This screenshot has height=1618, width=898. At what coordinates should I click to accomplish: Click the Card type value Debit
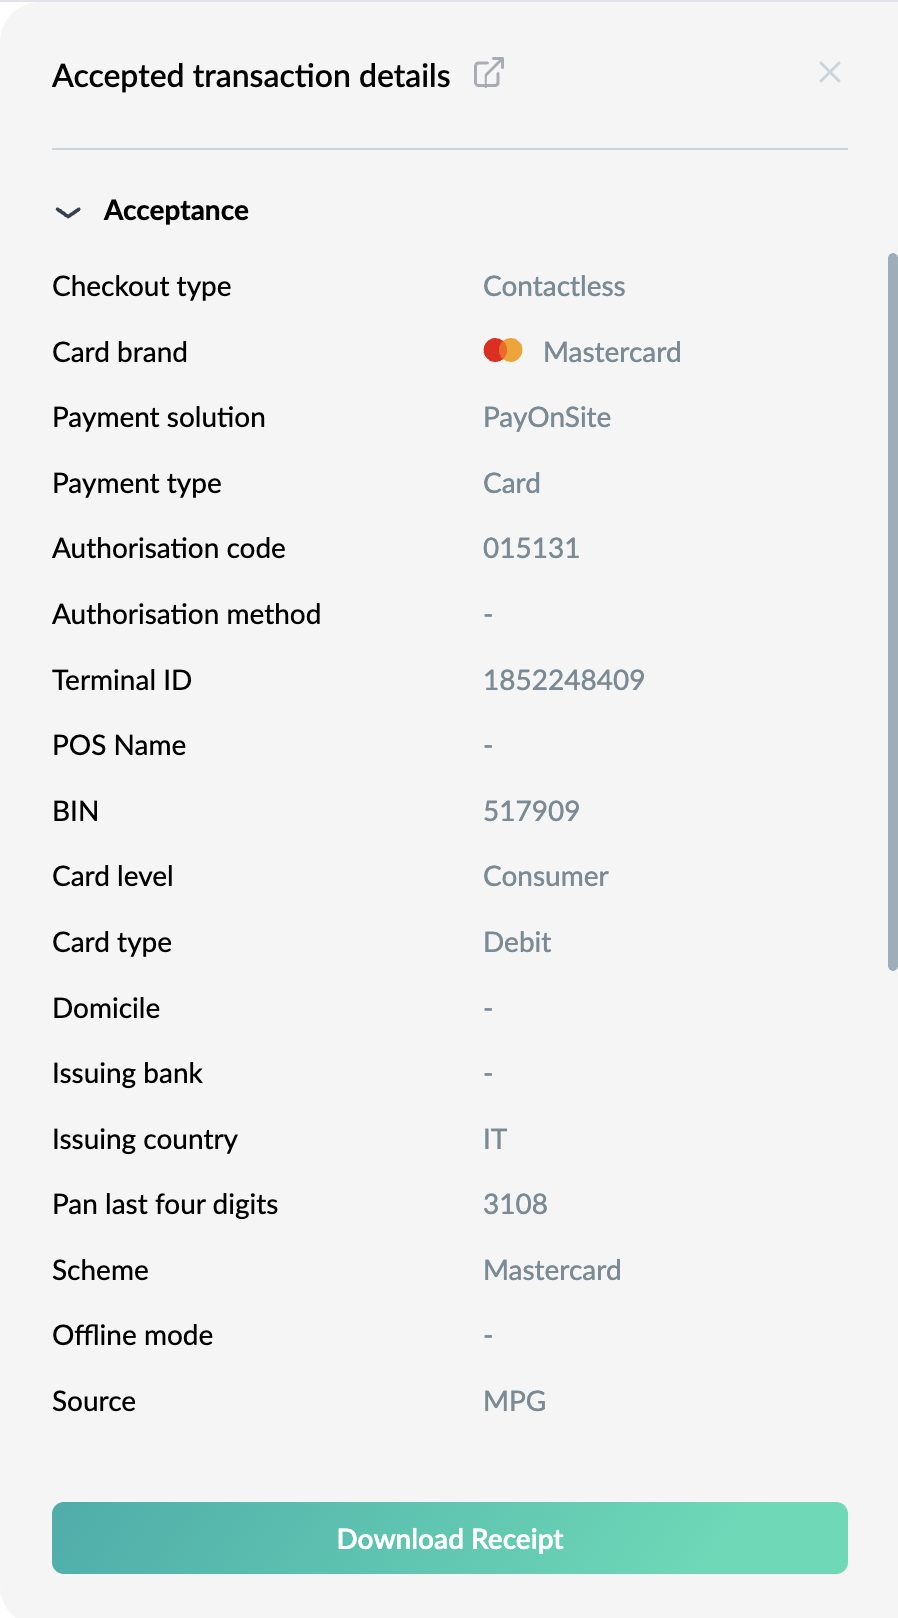click(517, 942)
